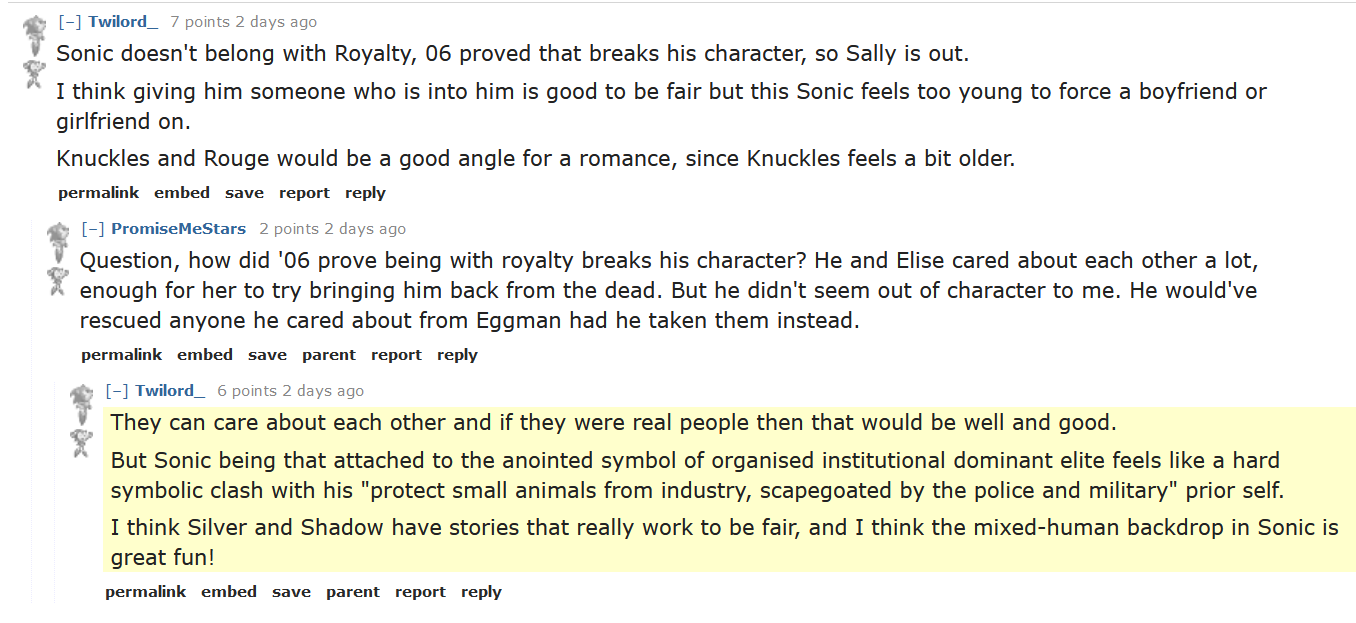Viewport: 1356px width, 623px height.
Task: Reply to the top Twilord_ comment
Action: (365, 193)
